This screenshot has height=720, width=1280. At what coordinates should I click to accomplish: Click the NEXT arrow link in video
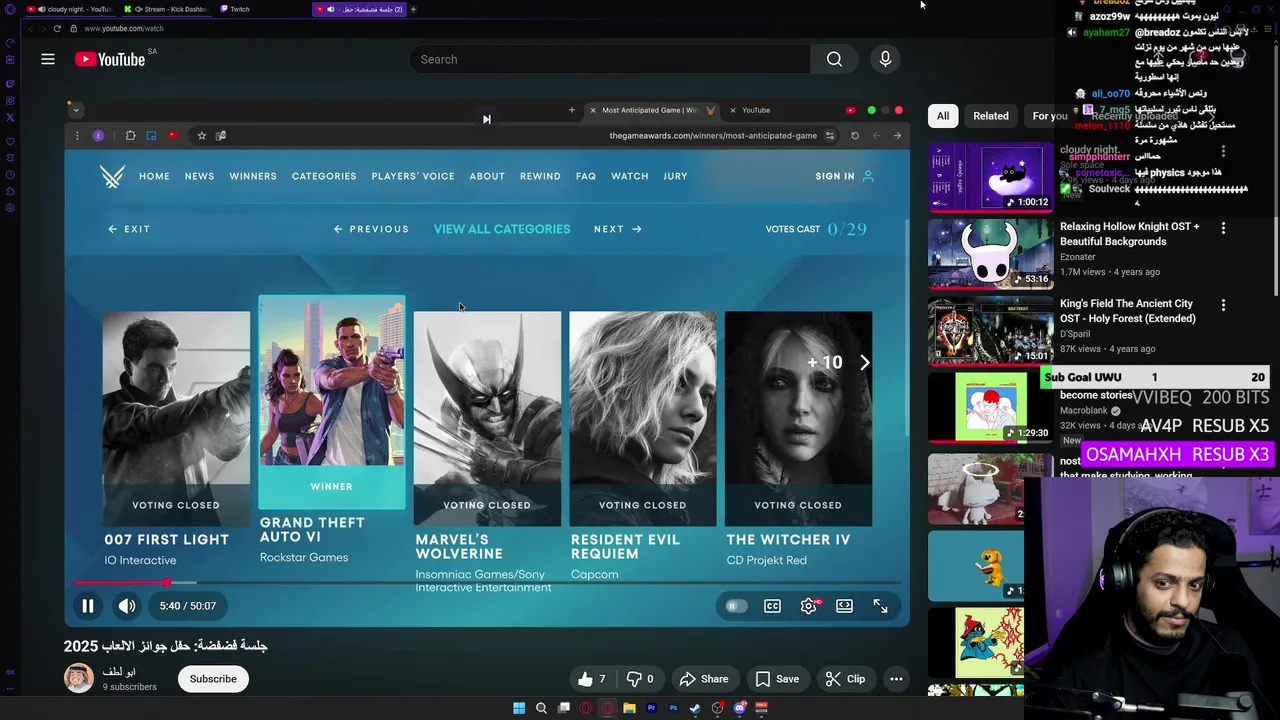617,229
